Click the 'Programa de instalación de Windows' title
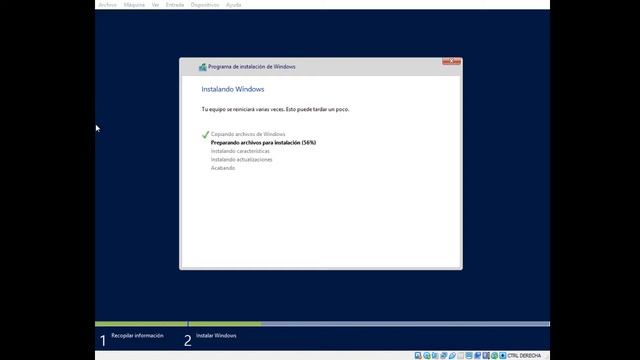Image resolution: width=640 pixels, height=360 pixels. (251, 67)
